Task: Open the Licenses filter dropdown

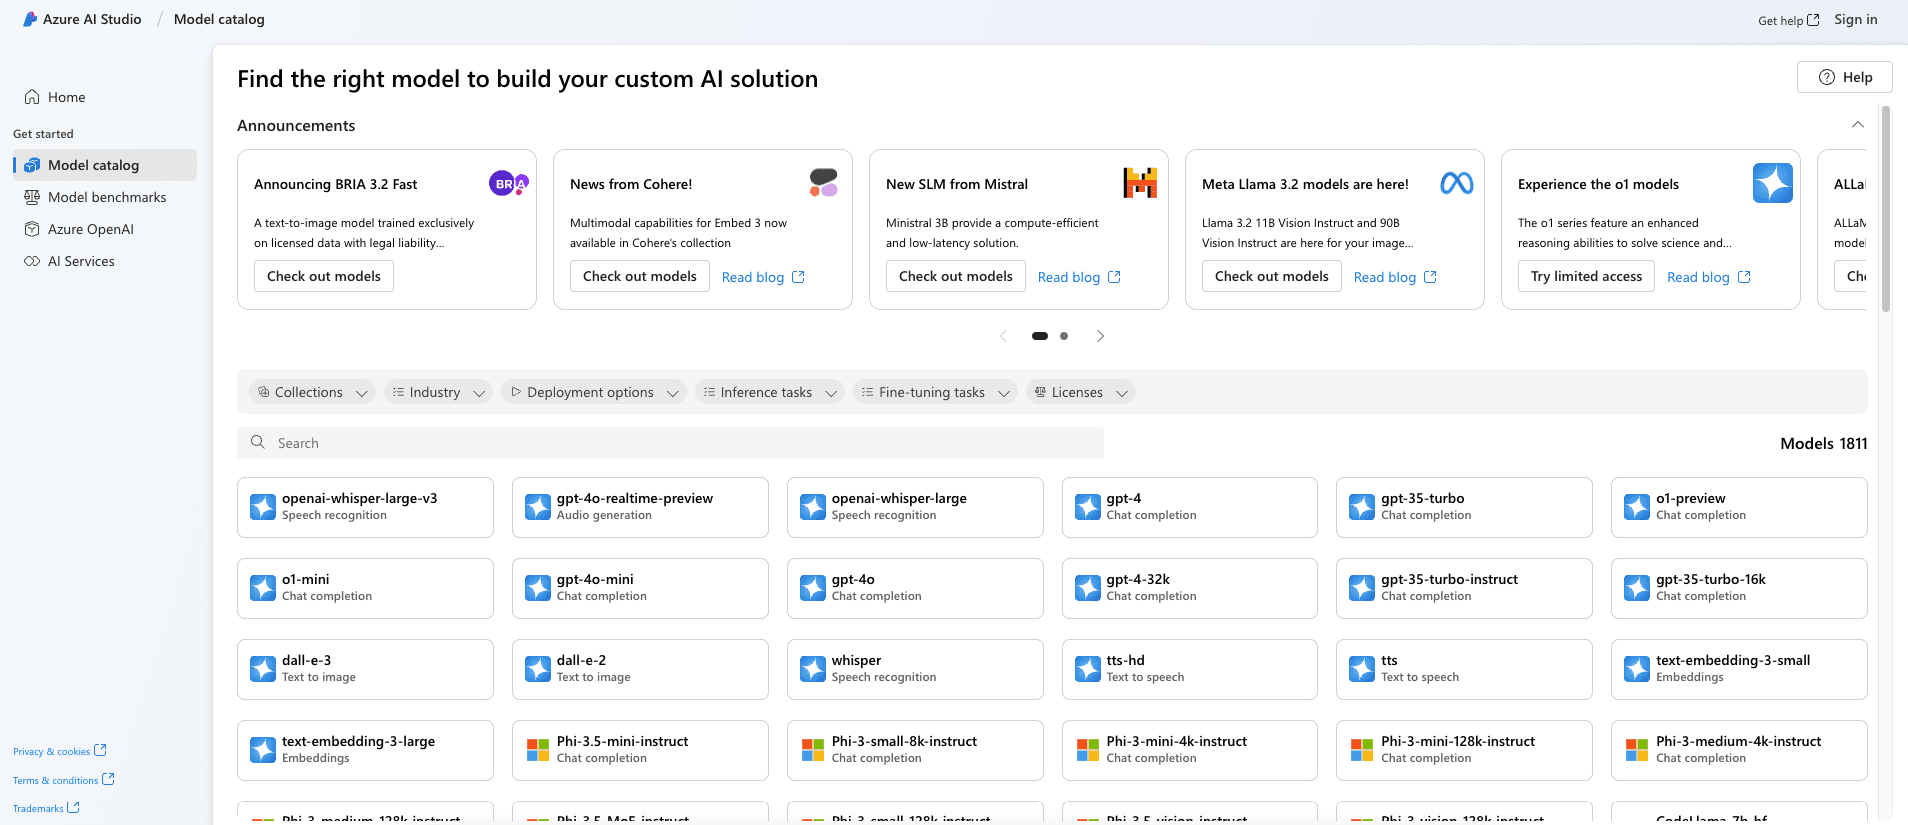Action: tap(1081, 392)
